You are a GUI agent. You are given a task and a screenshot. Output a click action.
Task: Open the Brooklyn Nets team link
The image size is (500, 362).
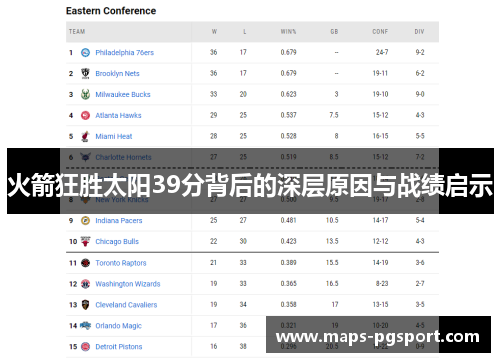[x=117, y=74]
